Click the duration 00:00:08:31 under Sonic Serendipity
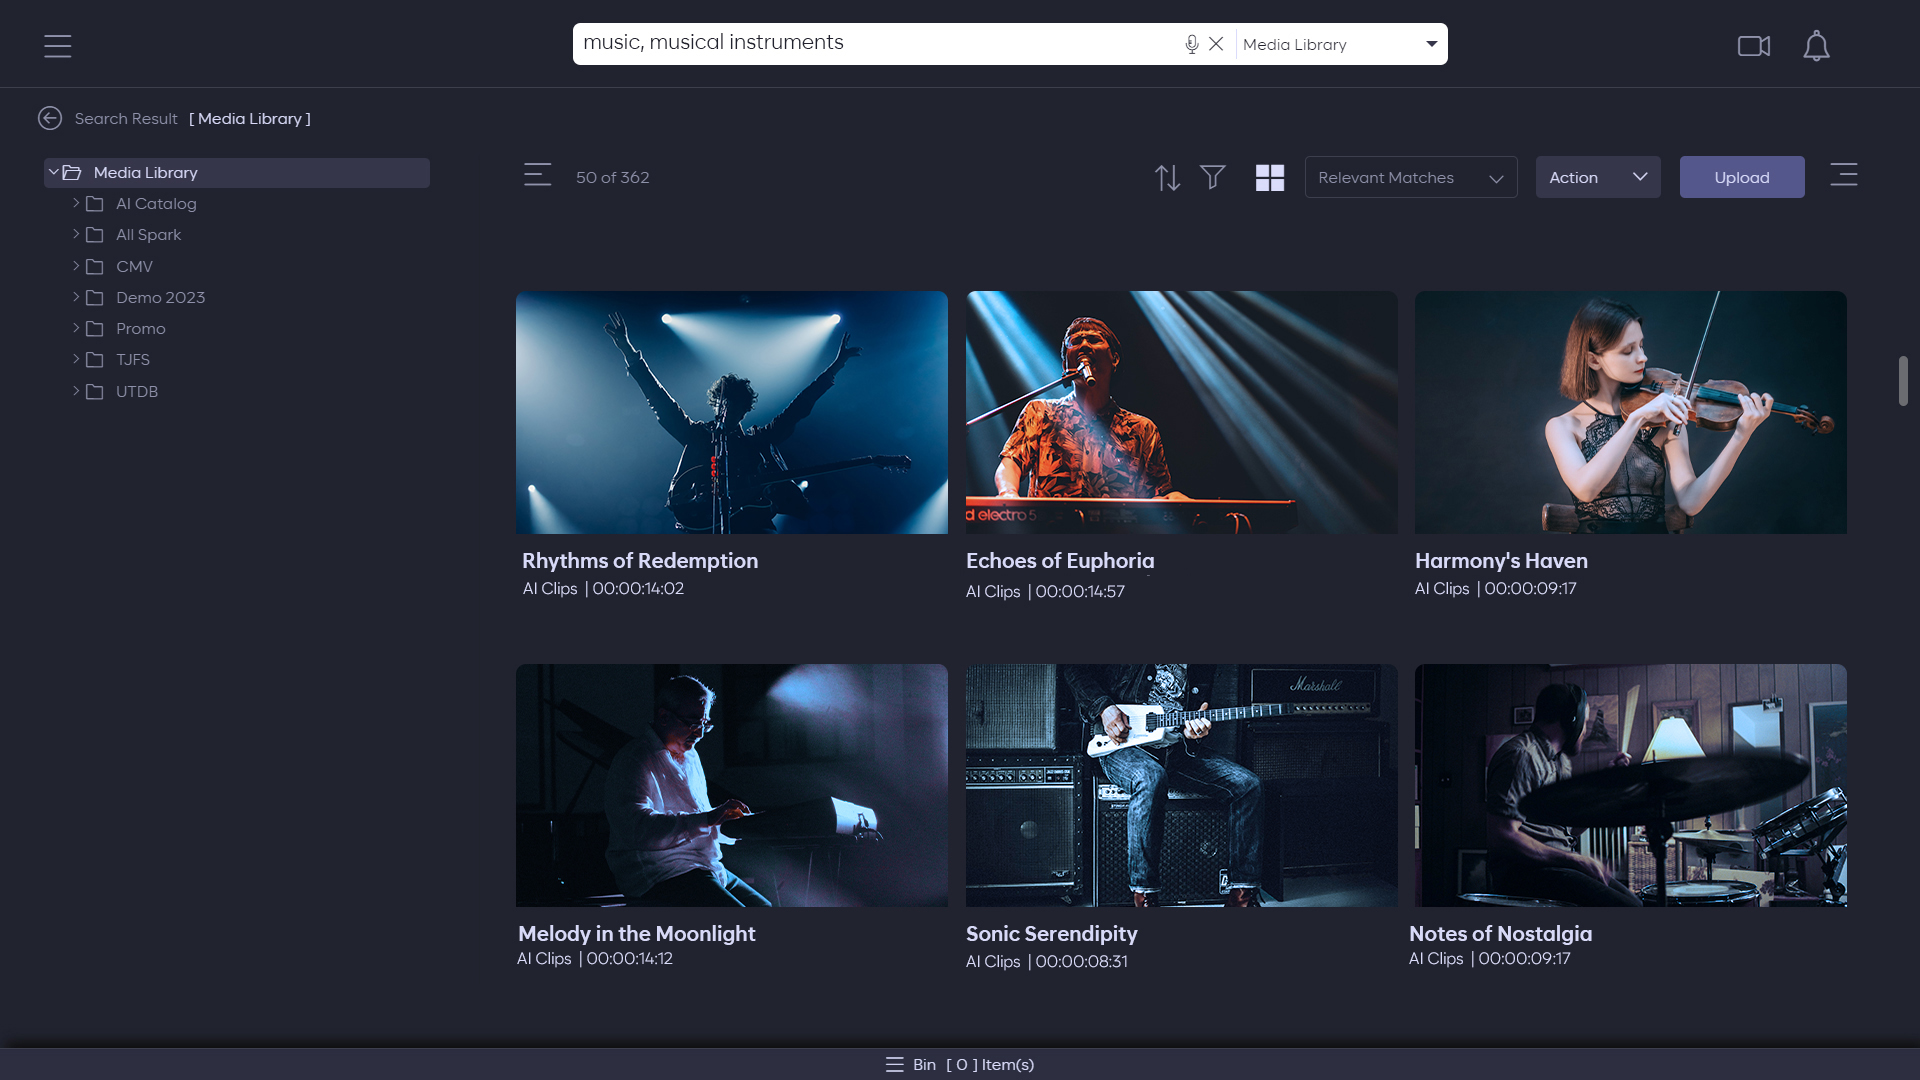The width and height of the screenshot is (1920, 1080). coord(1081,962)
